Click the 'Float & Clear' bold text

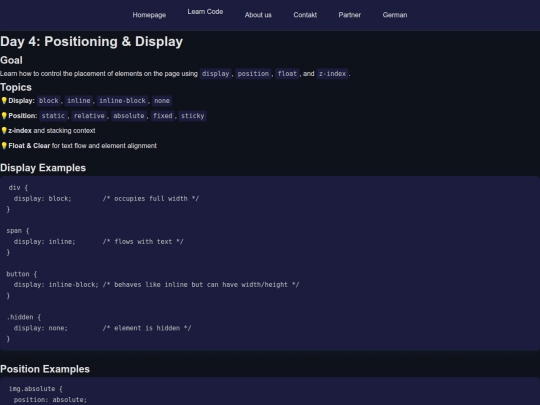[x=29, y=146]
